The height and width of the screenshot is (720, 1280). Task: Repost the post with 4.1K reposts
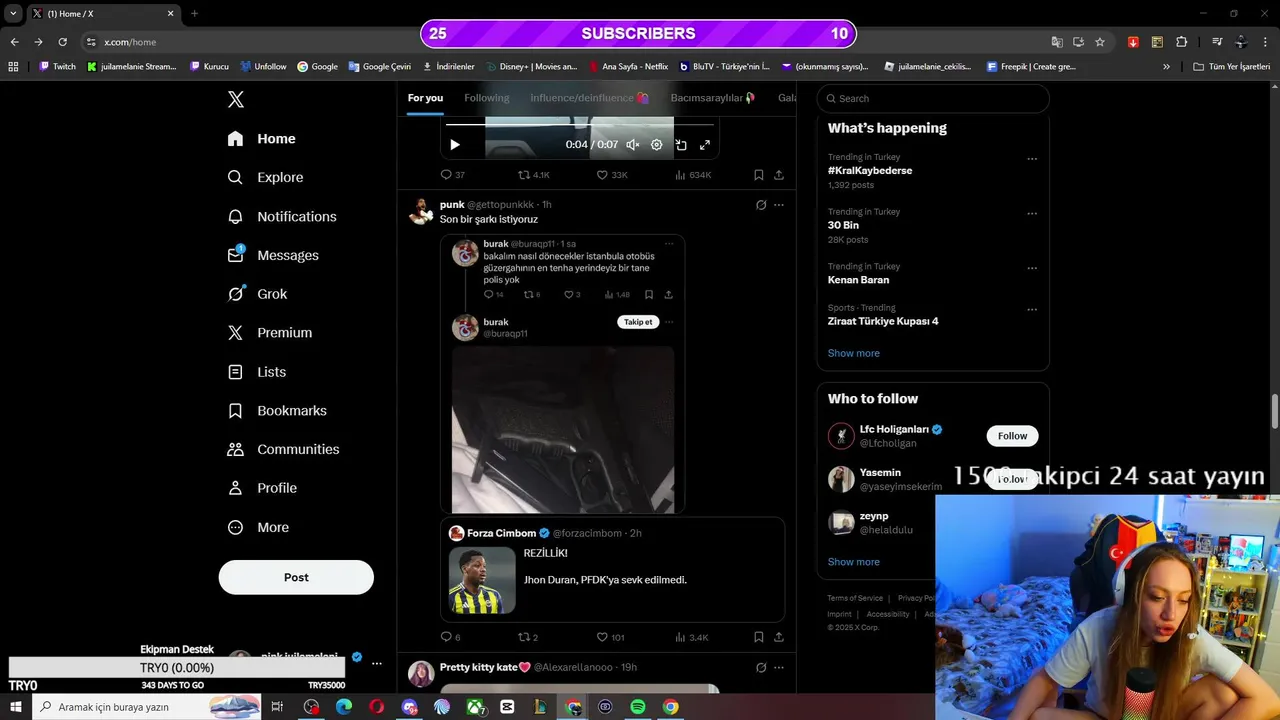(534, 175)
